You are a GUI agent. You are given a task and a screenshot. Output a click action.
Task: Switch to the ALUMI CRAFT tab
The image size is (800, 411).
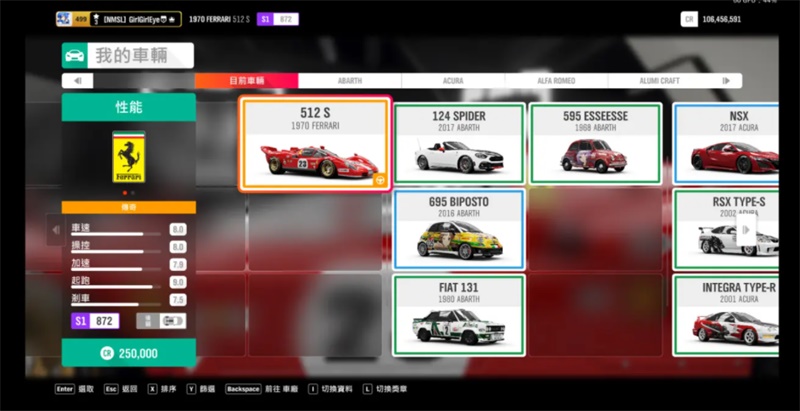(x=659, y=81)
